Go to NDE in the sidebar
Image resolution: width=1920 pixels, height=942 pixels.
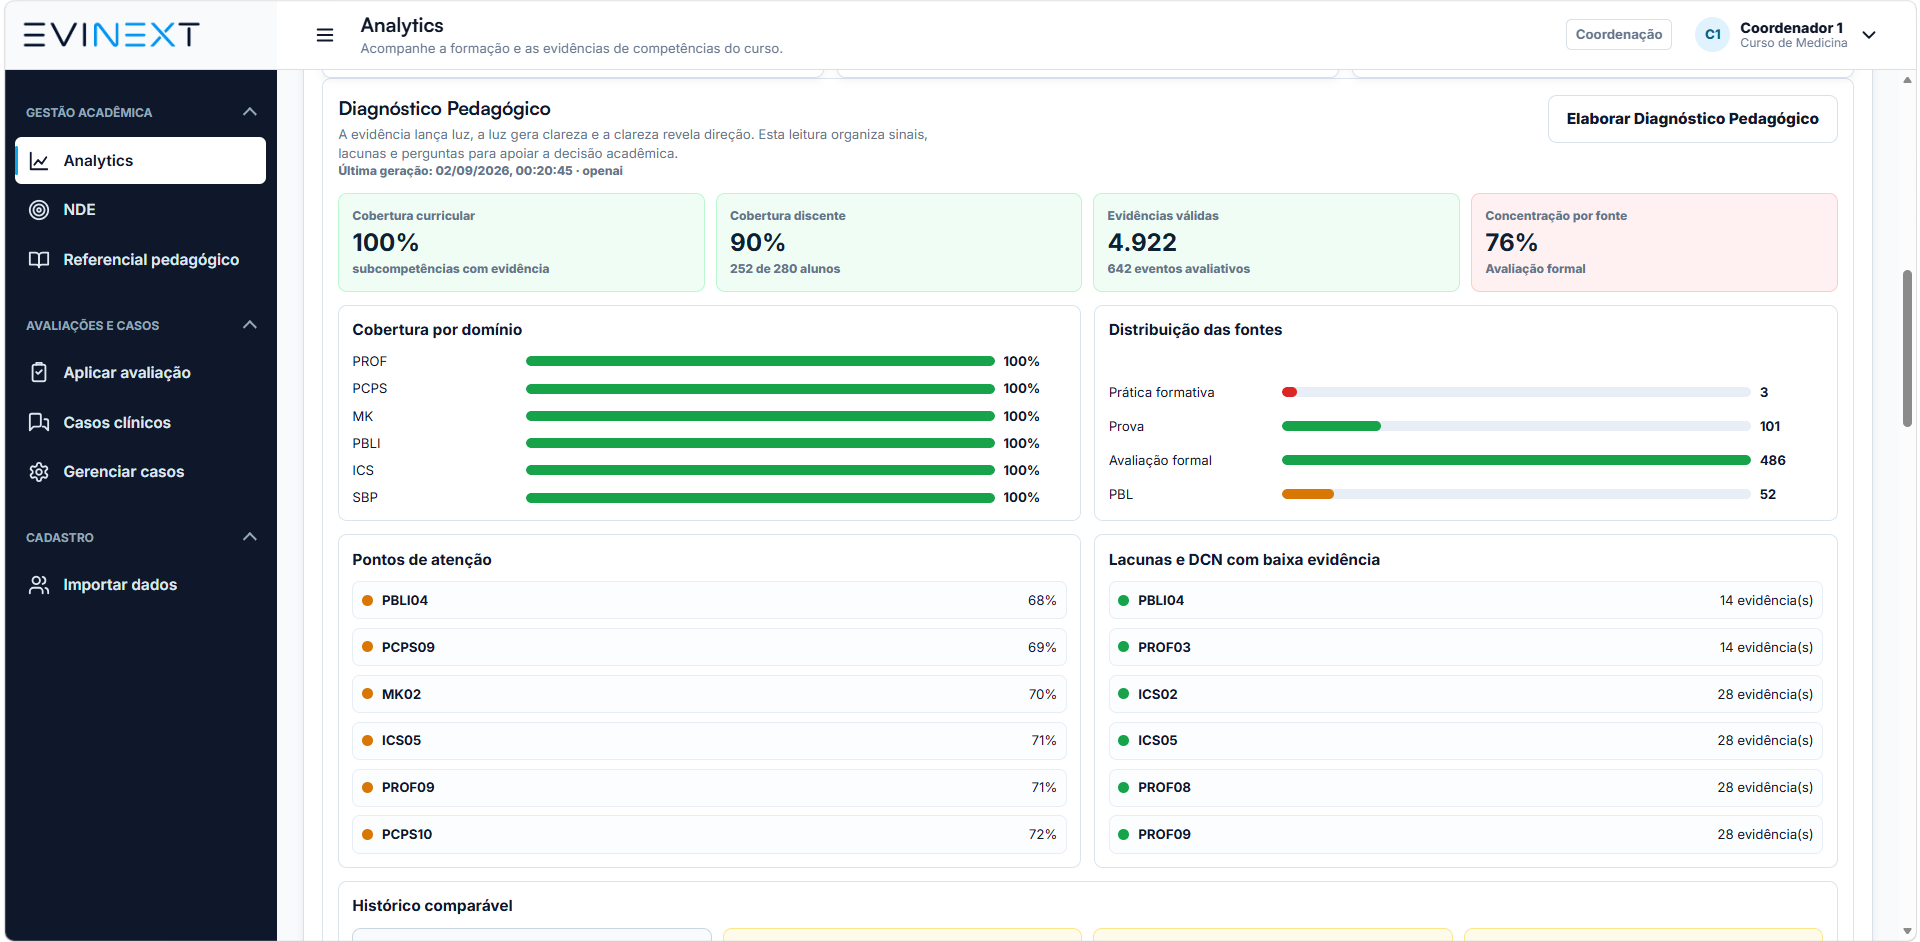[x=141, y=210]
